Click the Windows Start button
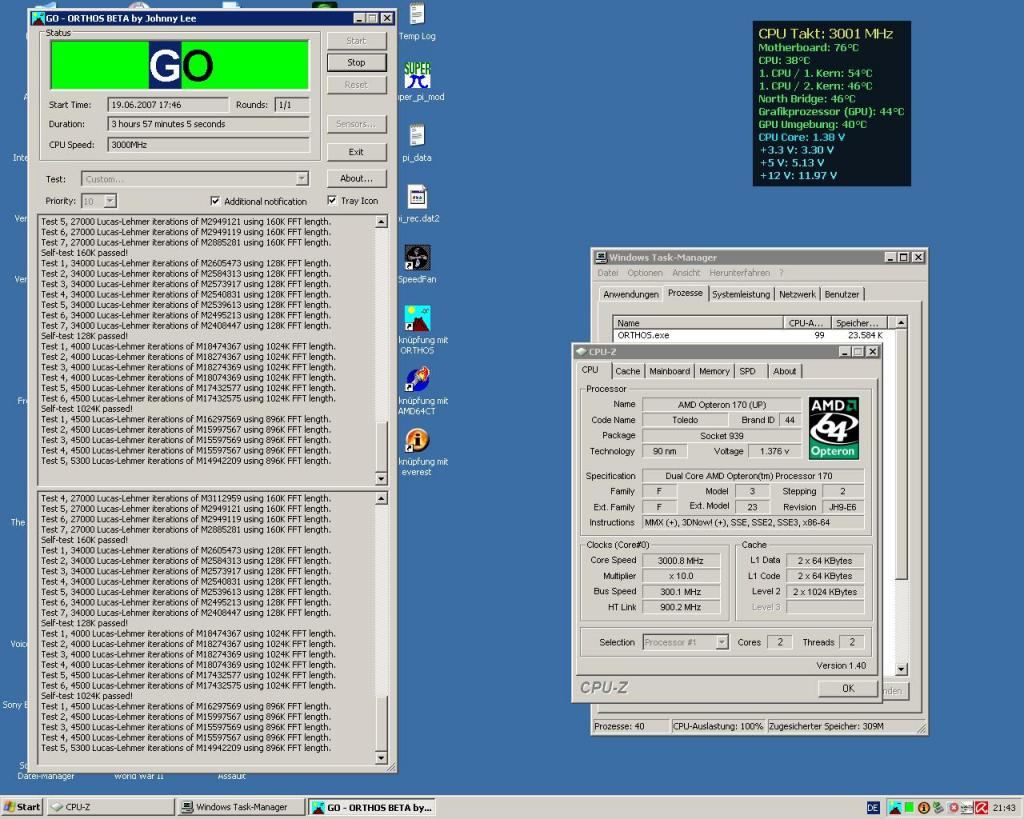Screen dimensions: 1024x819 (22, 807)
